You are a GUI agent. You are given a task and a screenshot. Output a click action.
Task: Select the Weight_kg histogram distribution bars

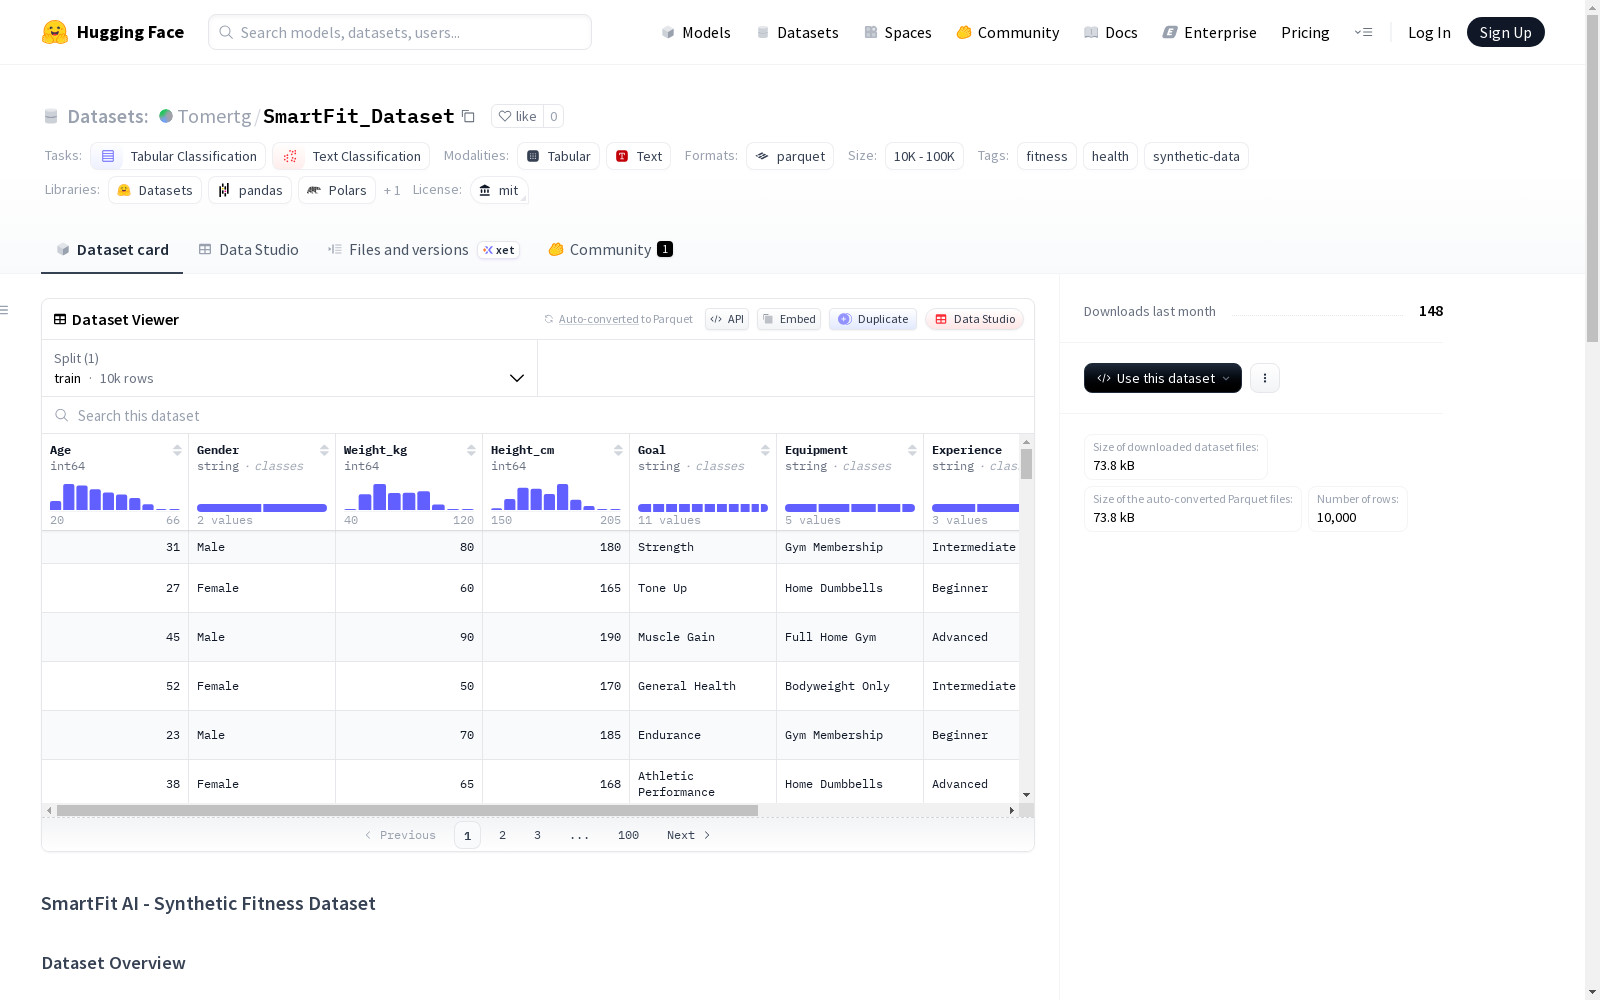[409, 496]
